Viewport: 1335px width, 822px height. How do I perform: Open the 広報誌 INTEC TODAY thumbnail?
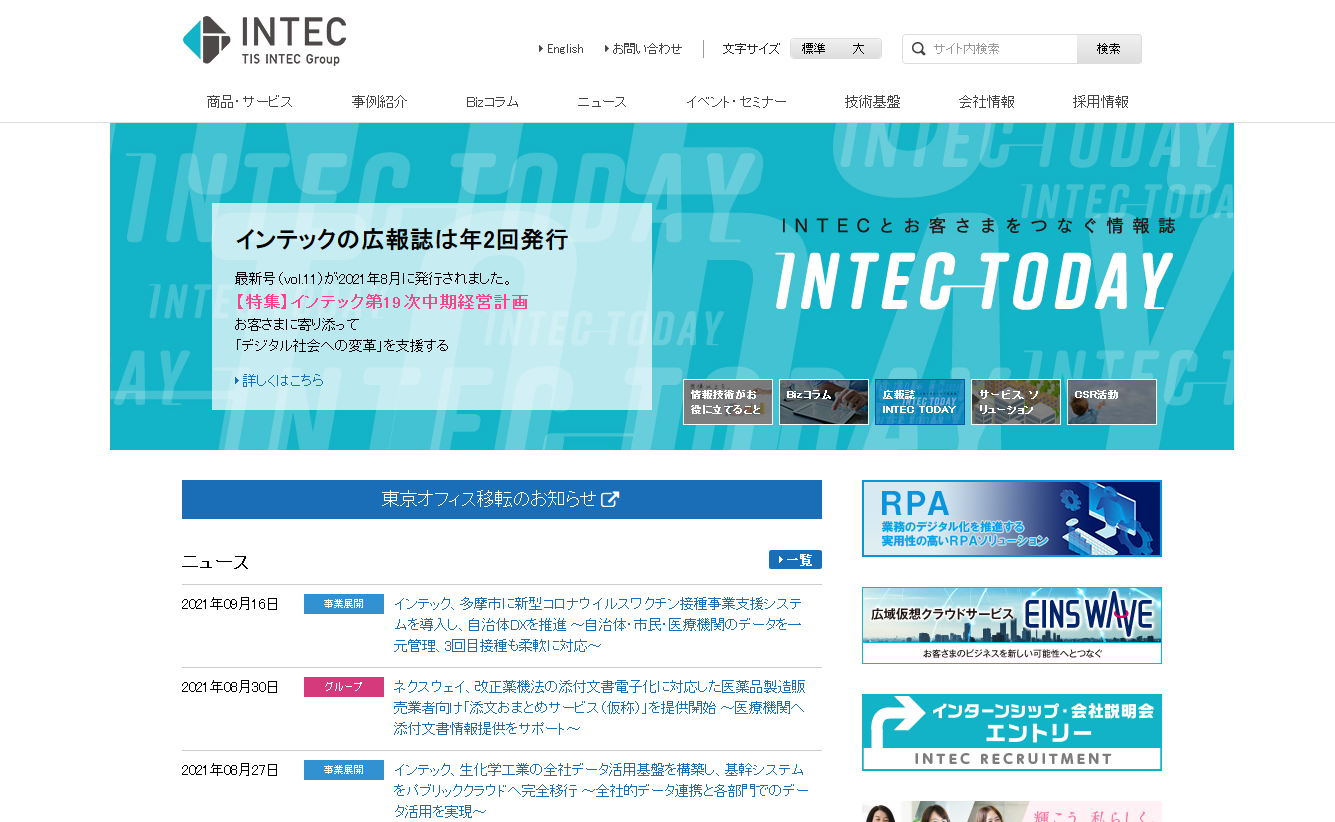click(919, 402)
